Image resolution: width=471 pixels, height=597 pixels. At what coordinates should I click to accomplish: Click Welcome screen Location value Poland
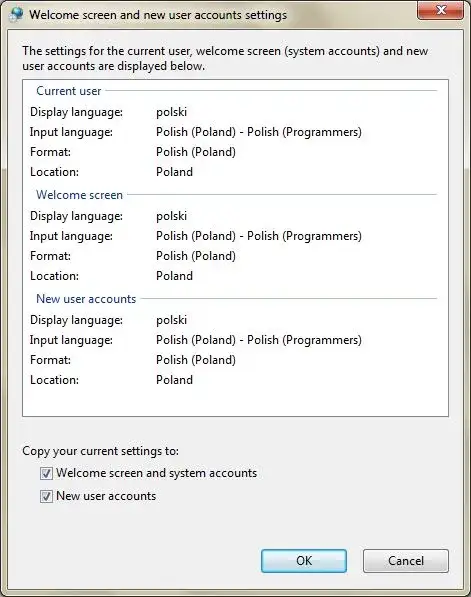174,276
